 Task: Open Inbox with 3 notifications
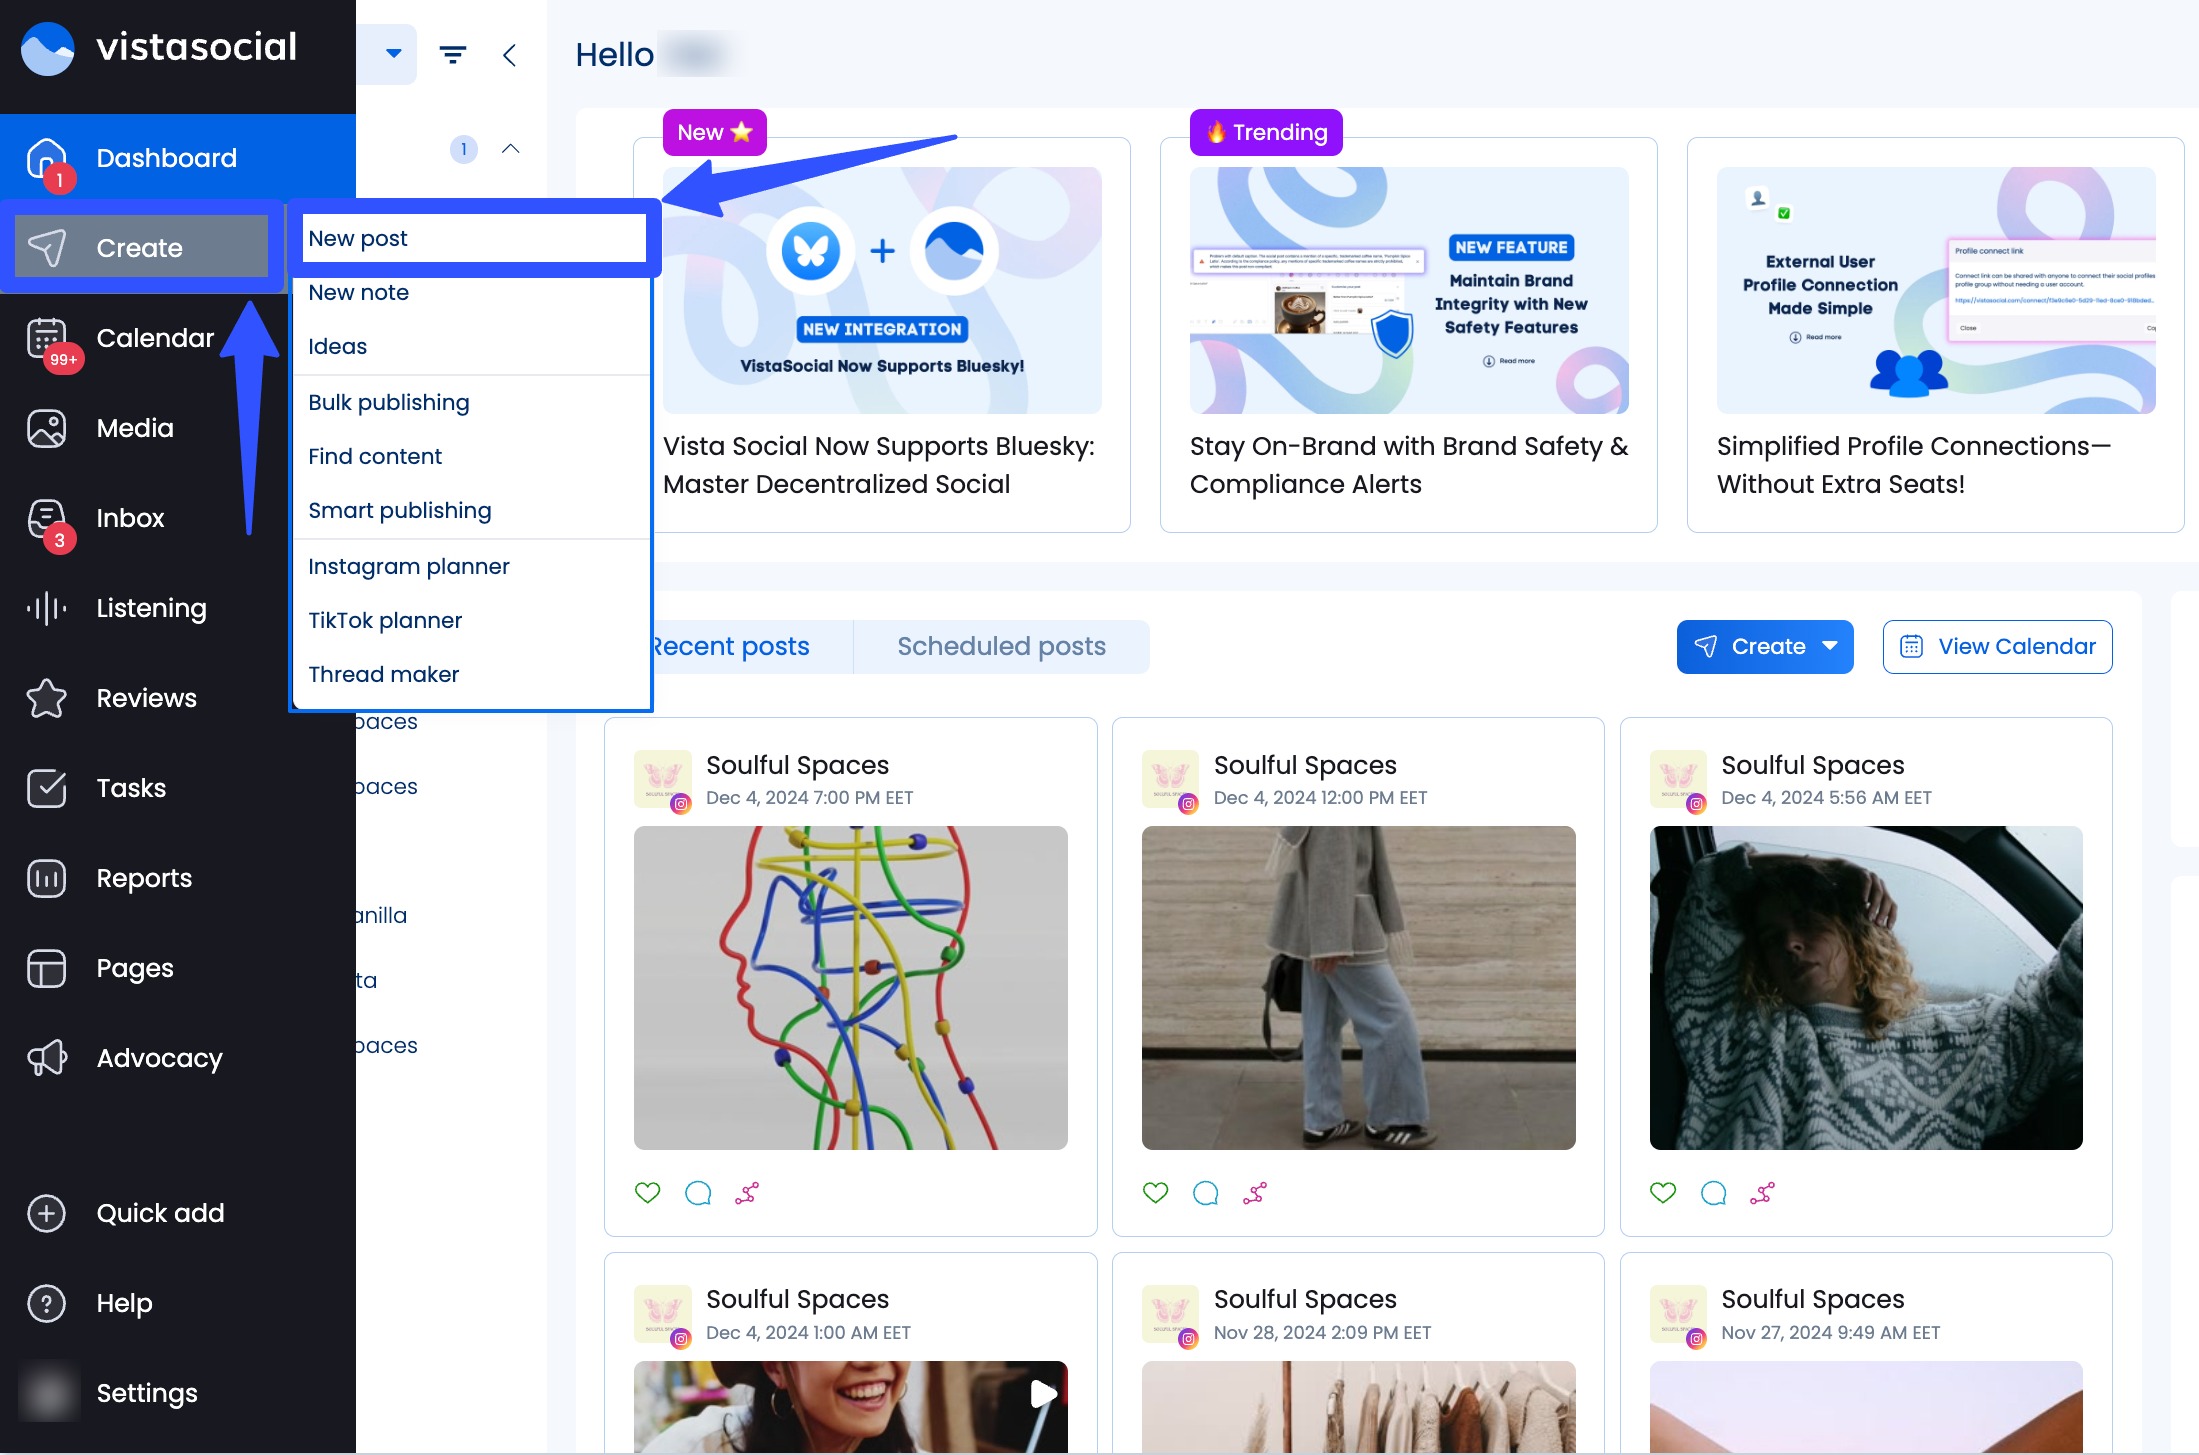tap(47, 519)
